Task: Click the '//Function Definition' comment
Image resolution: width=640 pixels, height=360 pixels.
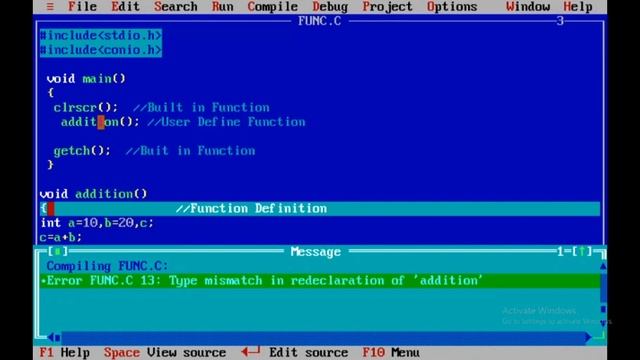Action: coord(251,209)
